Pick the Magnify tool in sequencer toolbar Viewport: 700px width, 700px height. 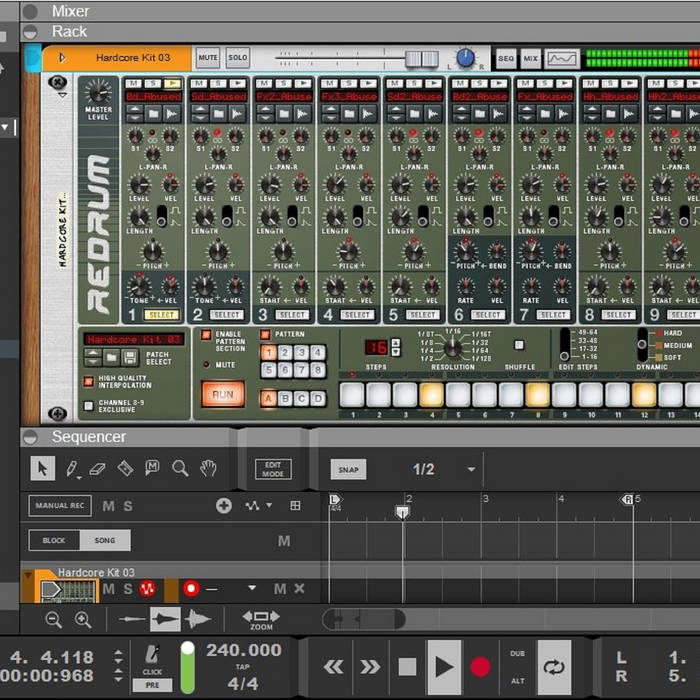click(x=180, y=468)
